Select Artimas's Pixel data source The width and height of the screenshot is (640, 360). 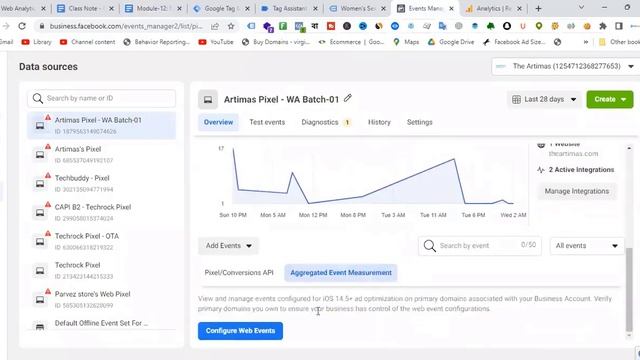[x=102, y=154]
